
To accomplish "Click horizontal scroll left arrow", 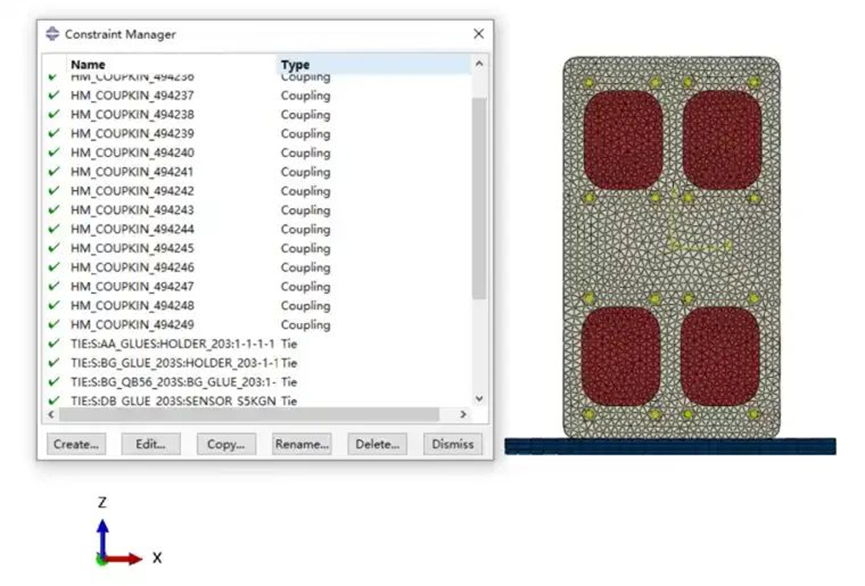I will pos(51,414).
